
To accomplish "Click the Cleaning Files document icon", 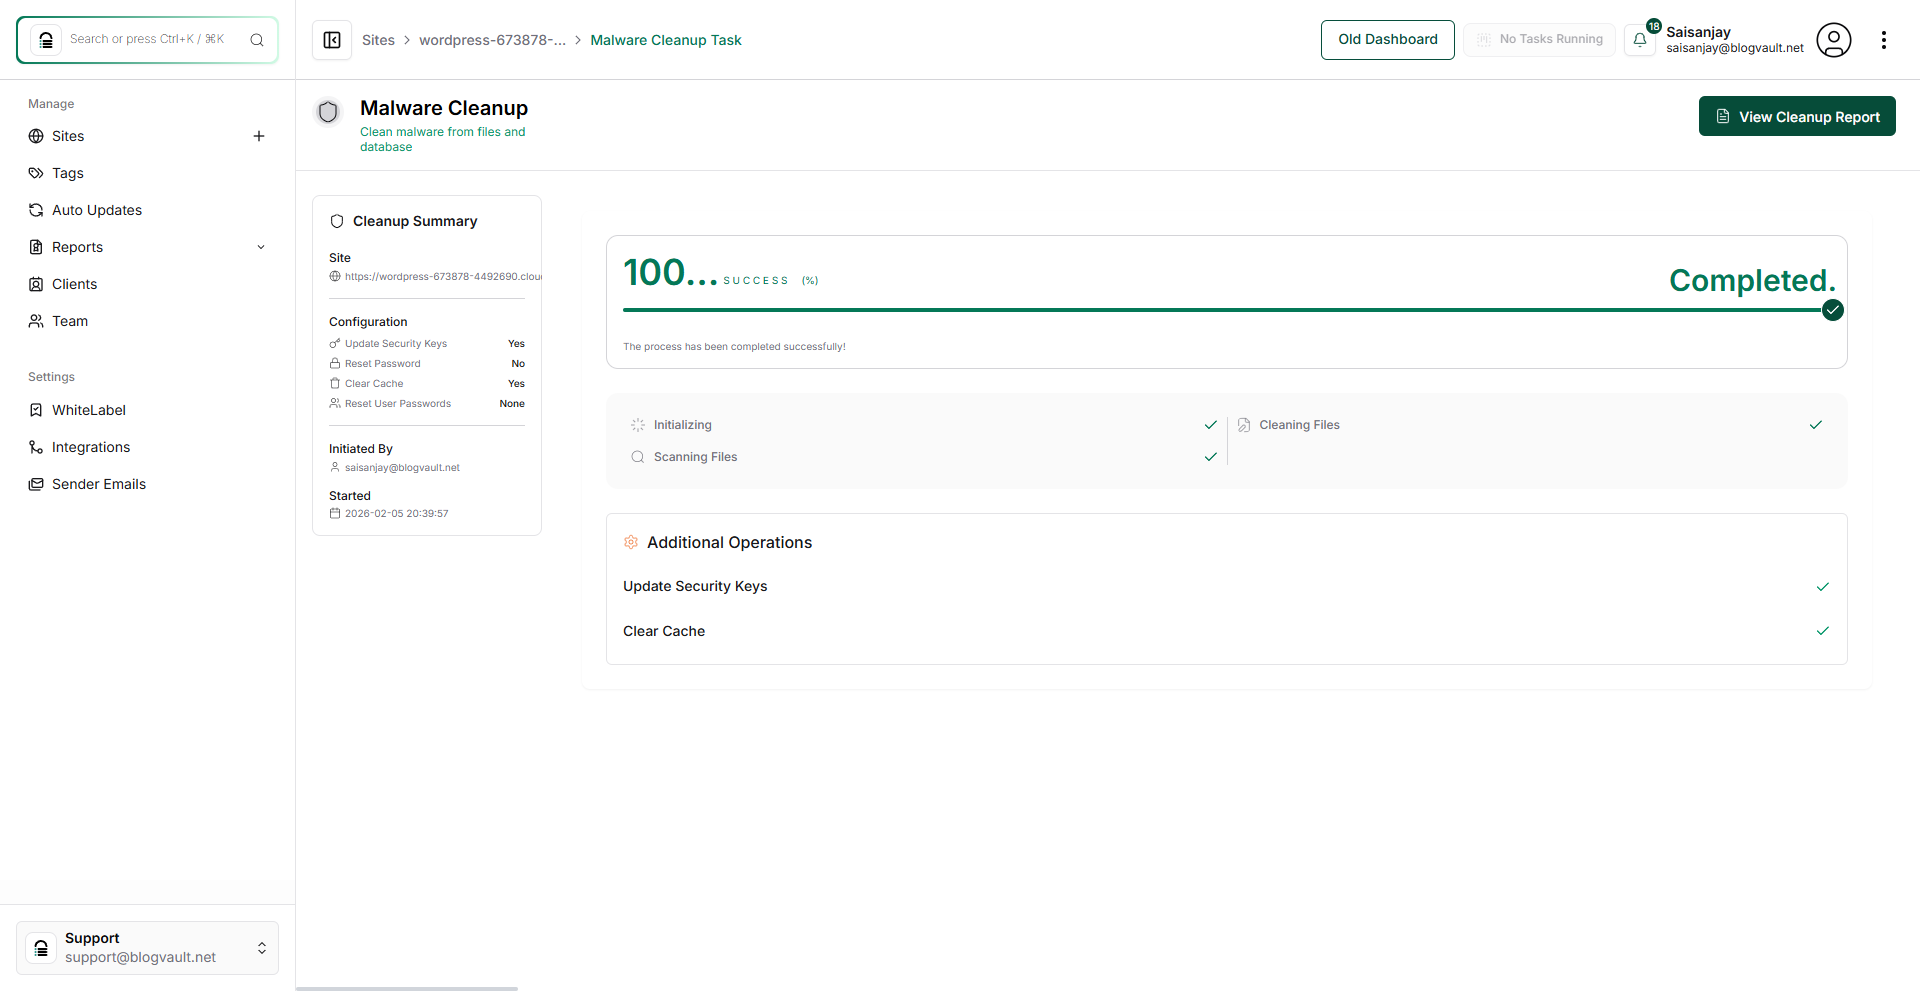I will (x=1244, y=425).
